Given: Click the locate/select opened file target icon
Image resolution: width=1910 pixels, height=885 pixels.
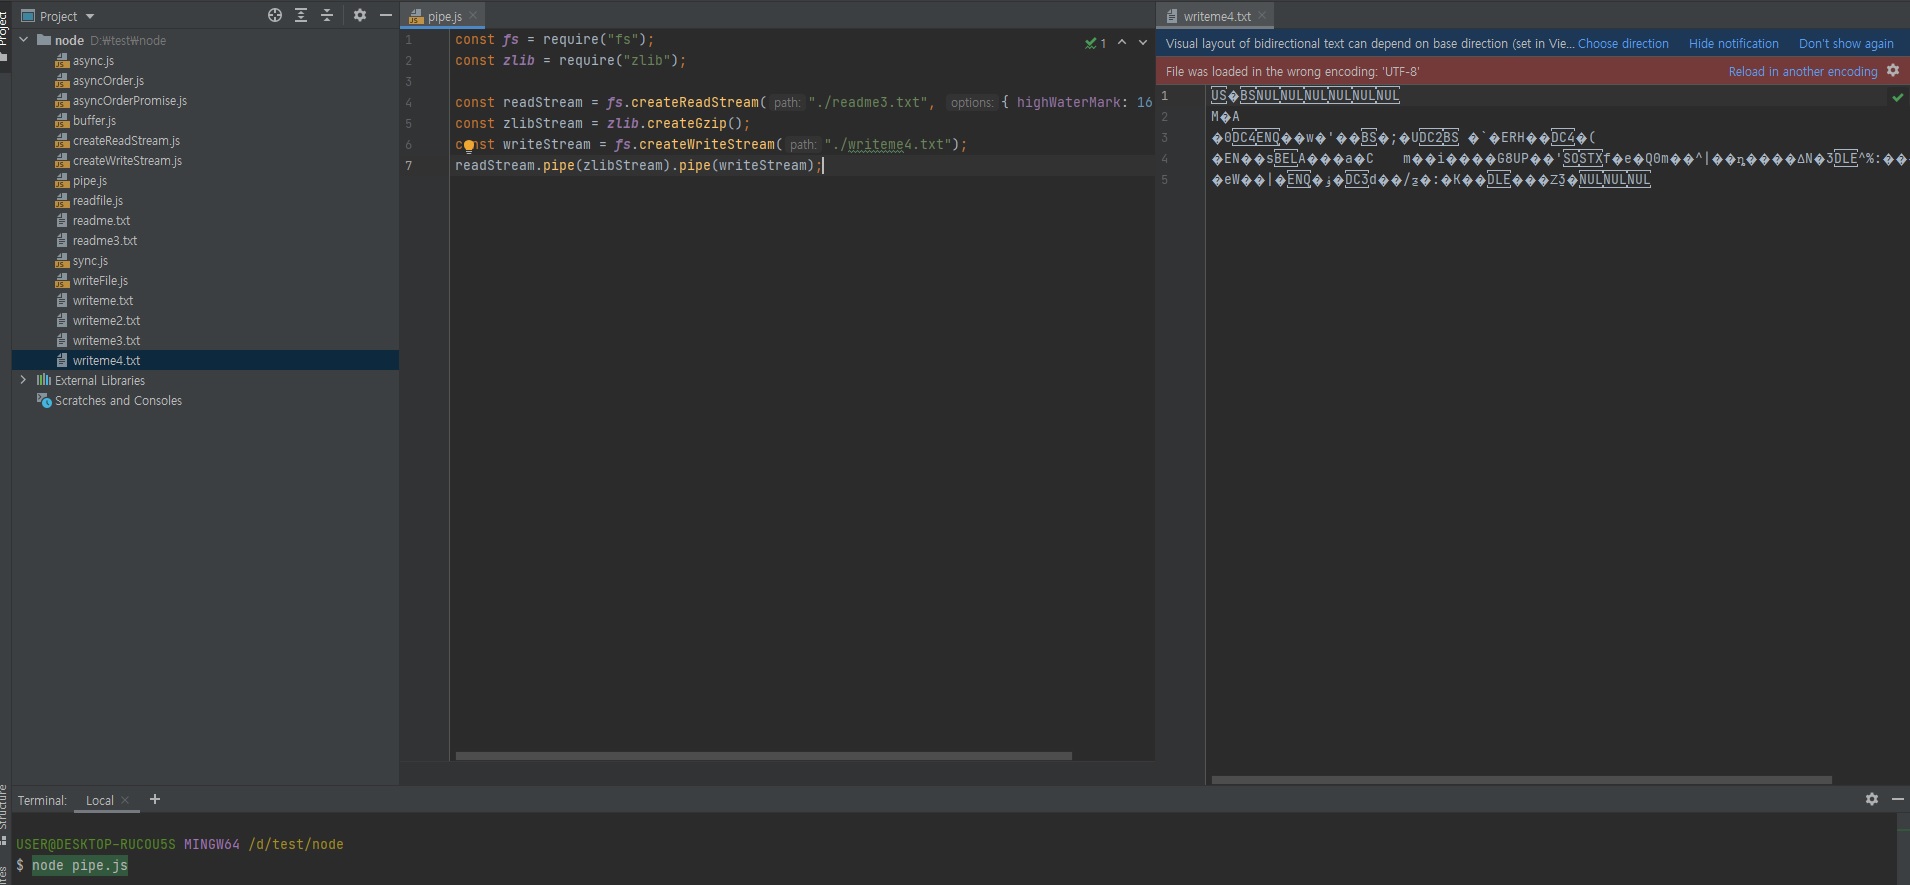Looking at the screenshot, I should [x=275, y=15].
